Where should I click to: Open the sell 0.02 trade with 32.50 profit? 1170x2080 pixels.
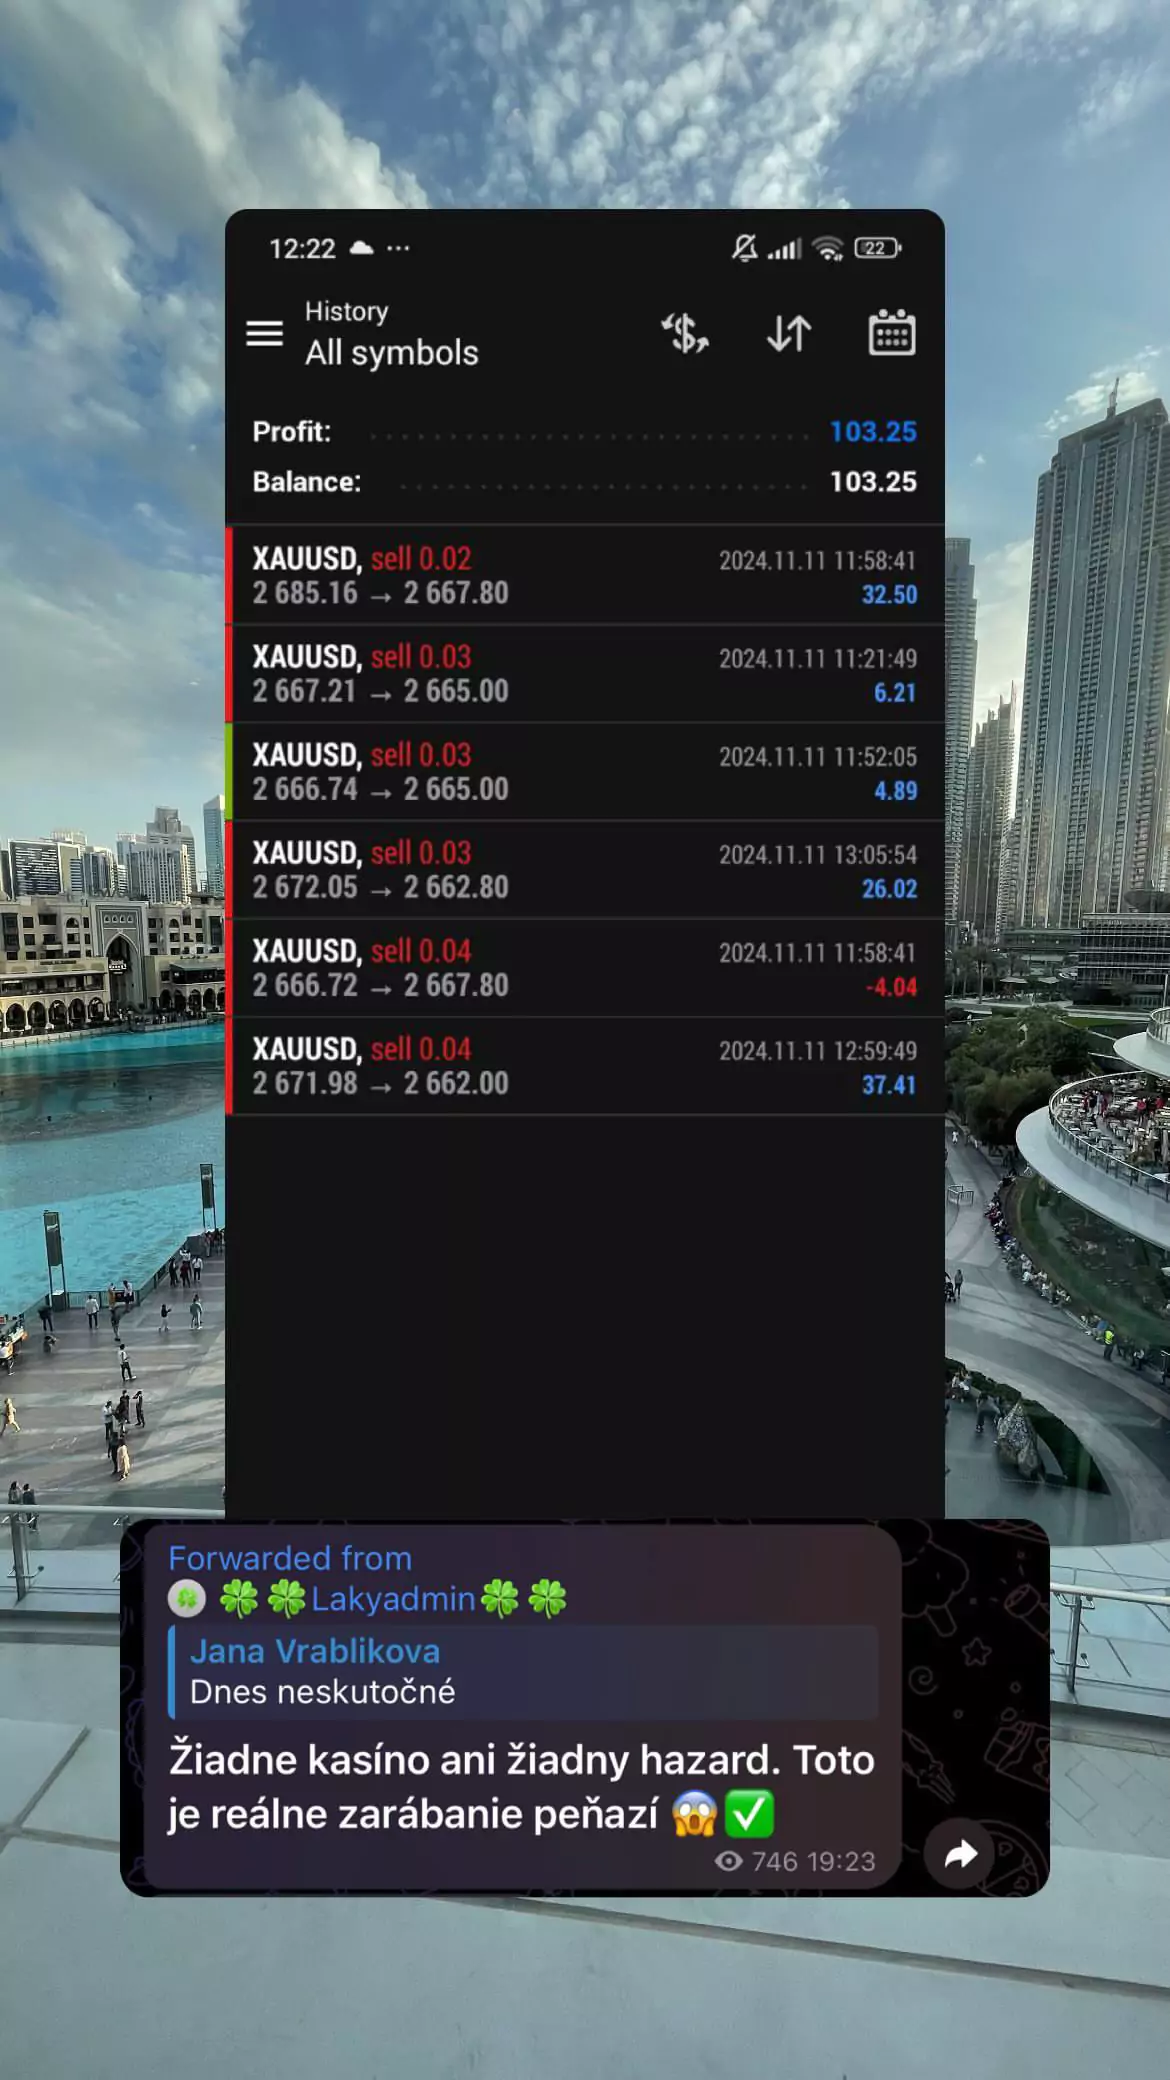pos(586,576)
